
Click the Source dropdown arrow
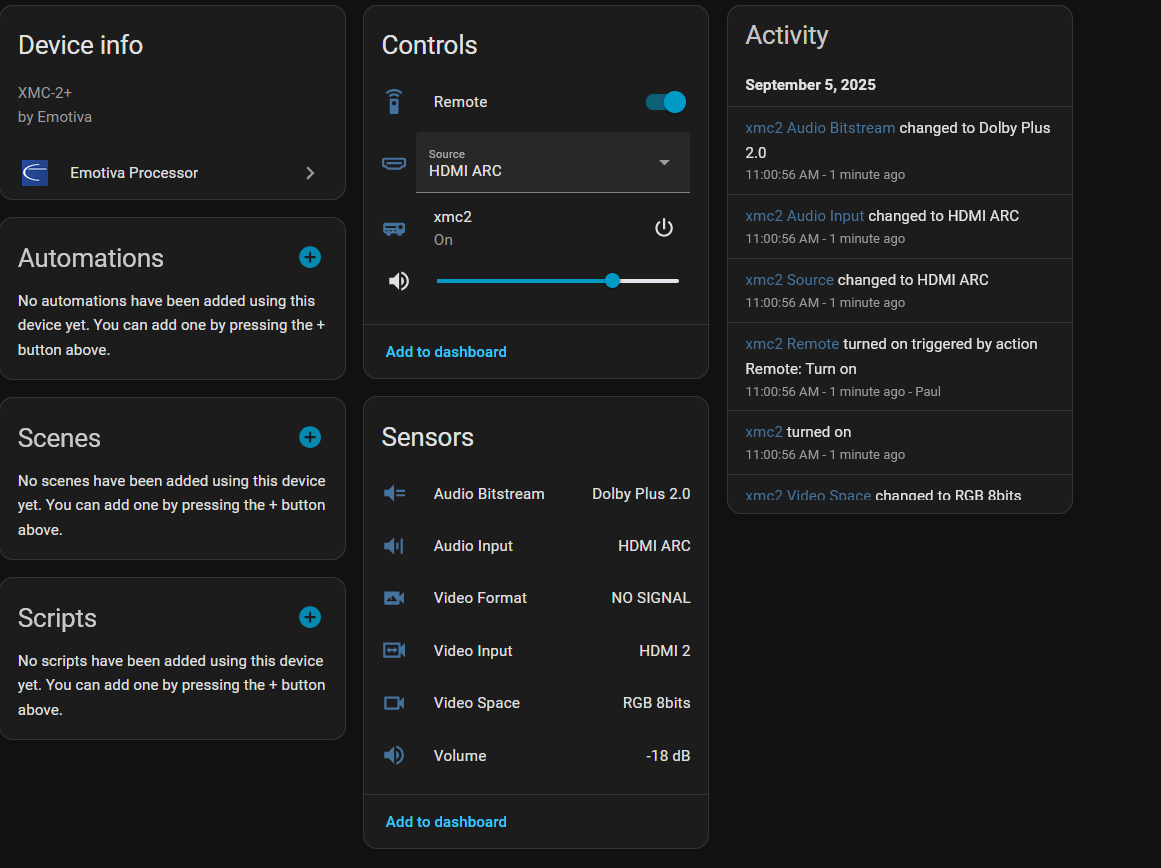point(664,163)
